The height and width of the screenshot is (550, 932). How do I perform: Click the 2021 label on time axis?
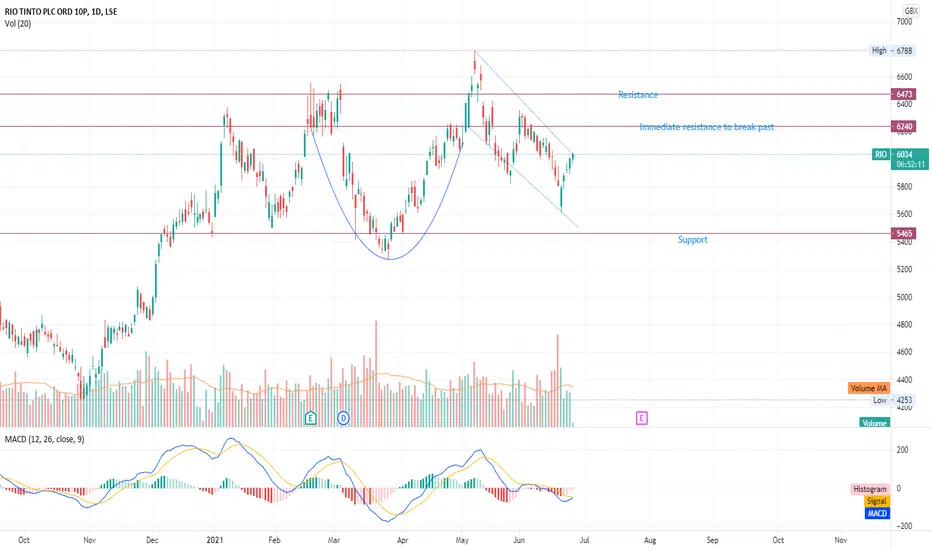(215, 540)
